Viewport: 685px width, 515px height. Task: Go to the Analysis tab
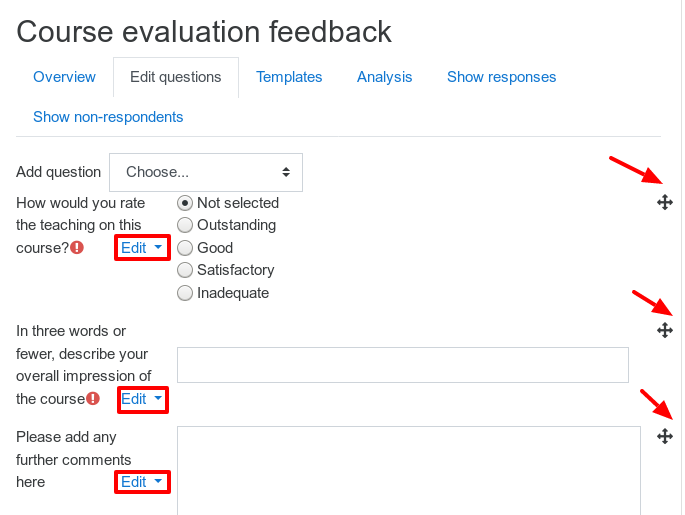click(x=384, y=77)
